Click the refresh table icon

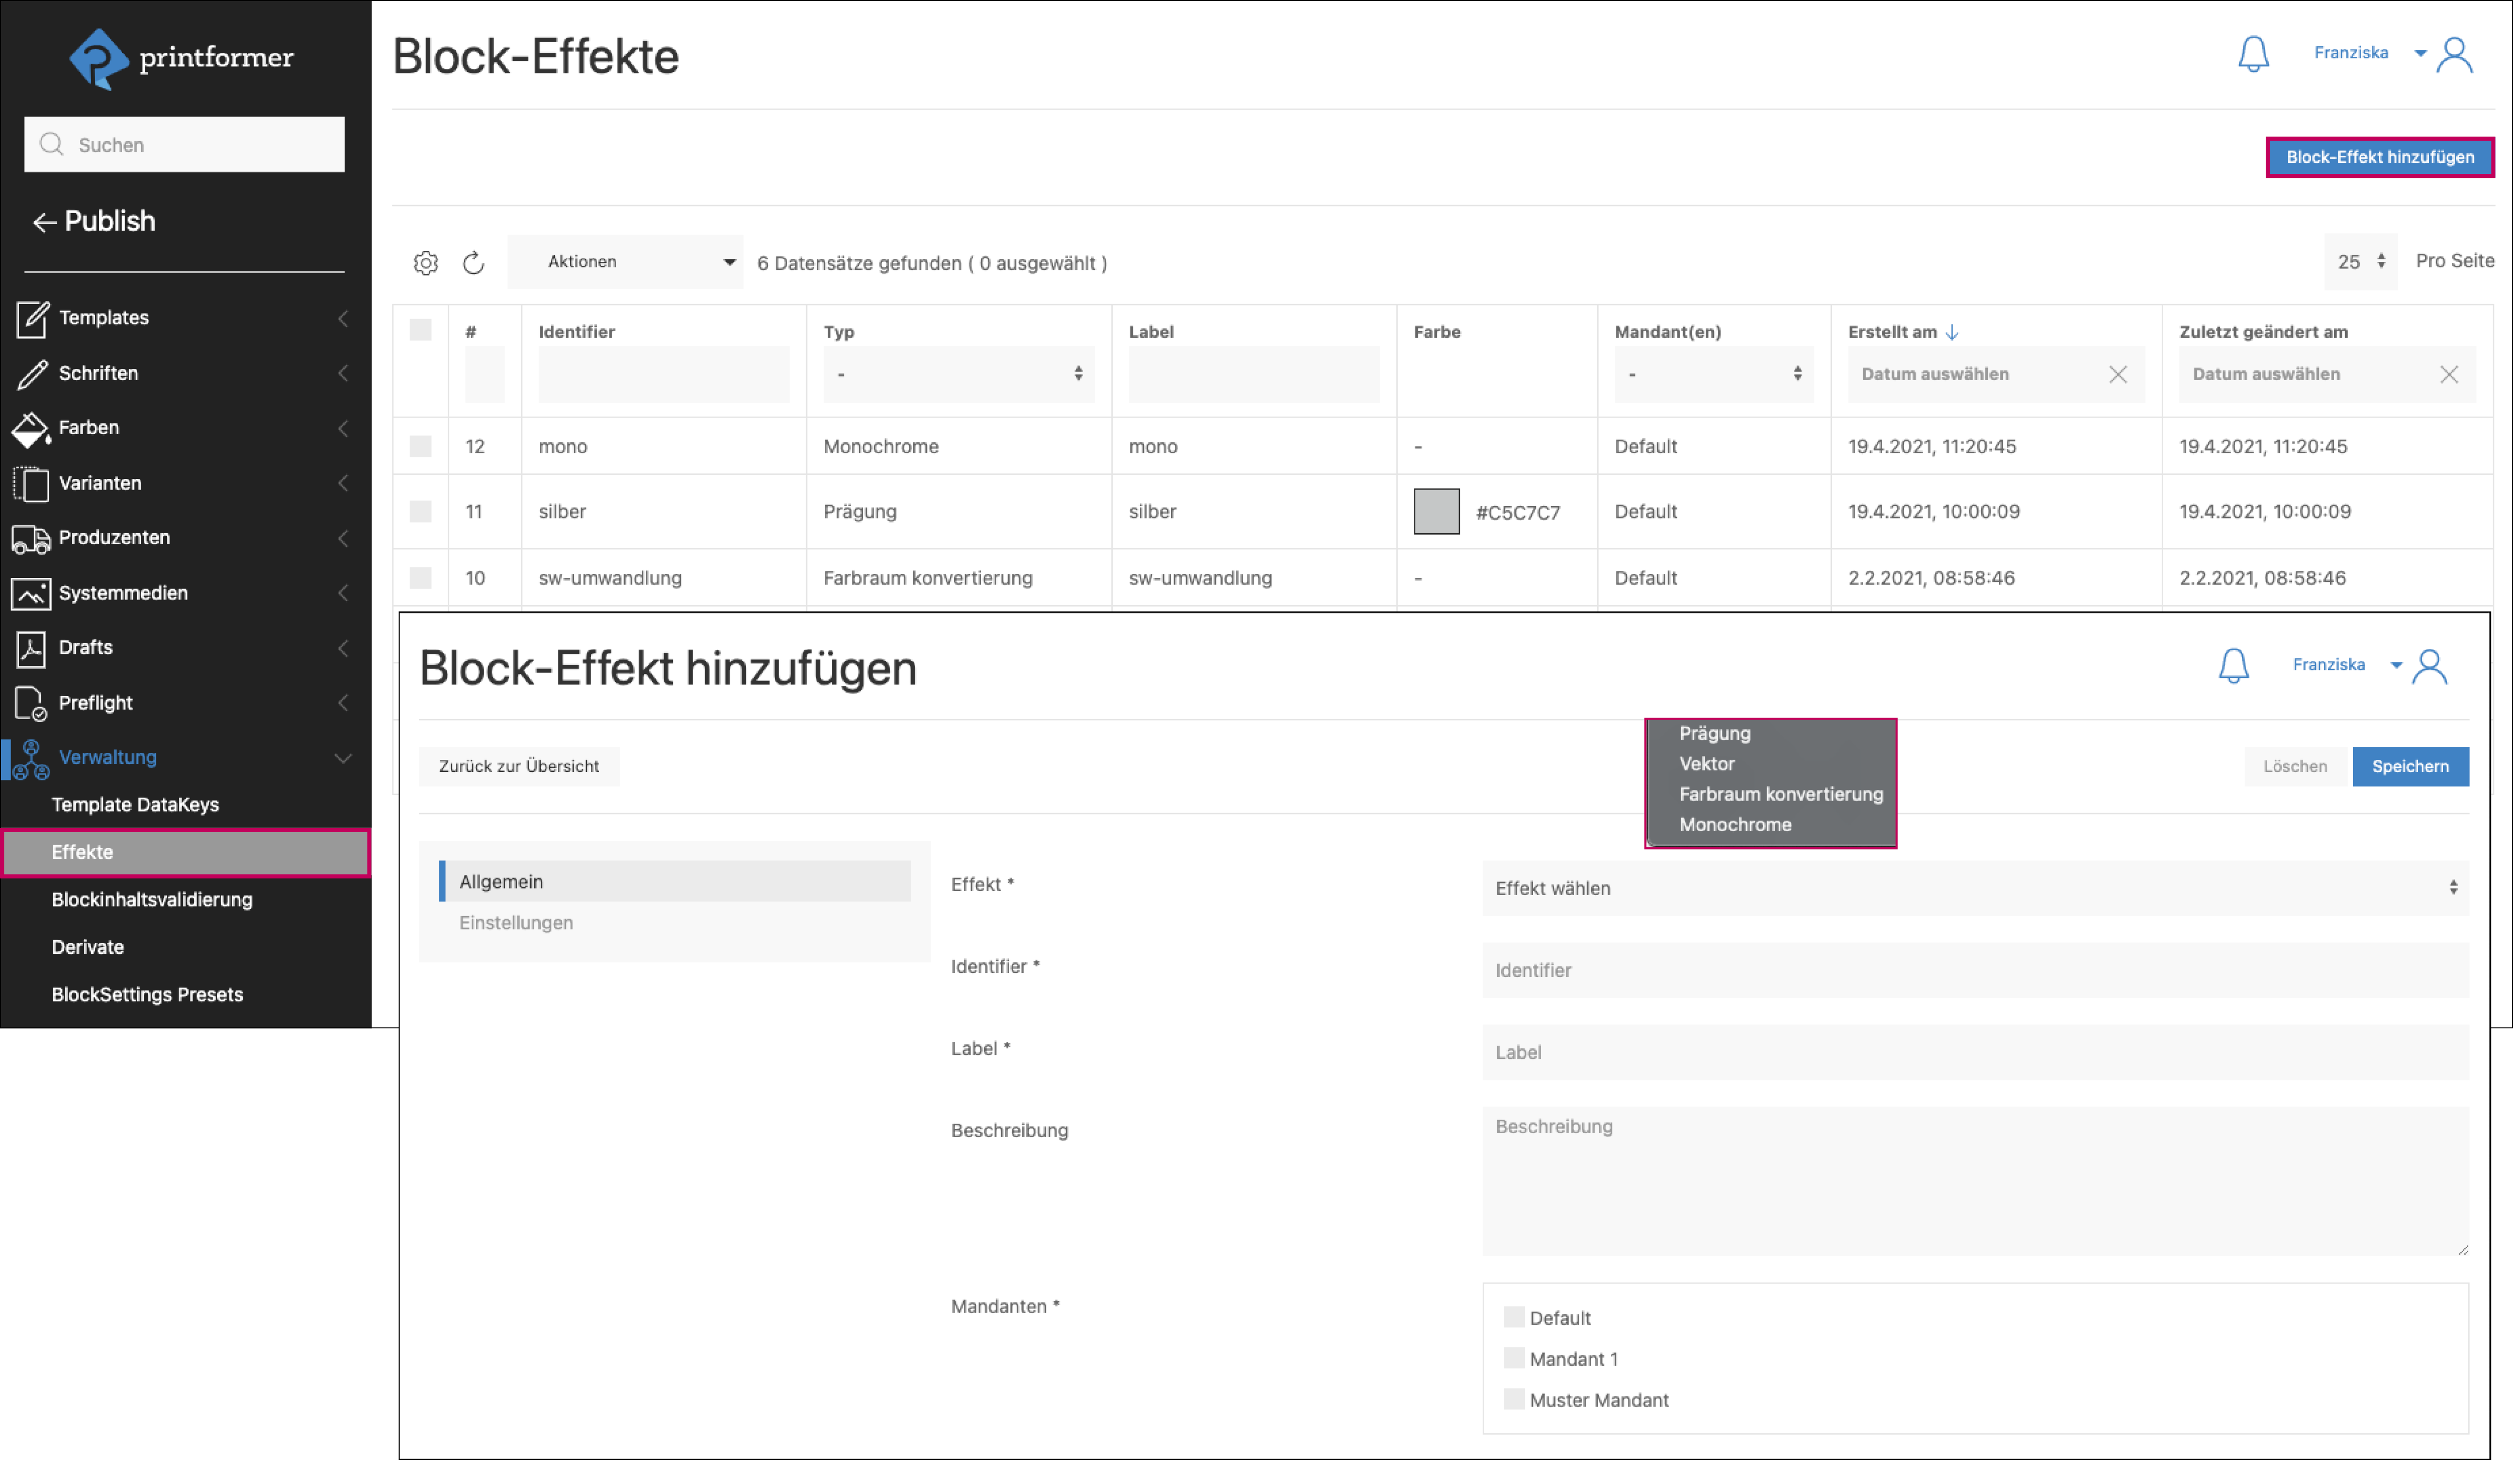(x=473, y=263)
